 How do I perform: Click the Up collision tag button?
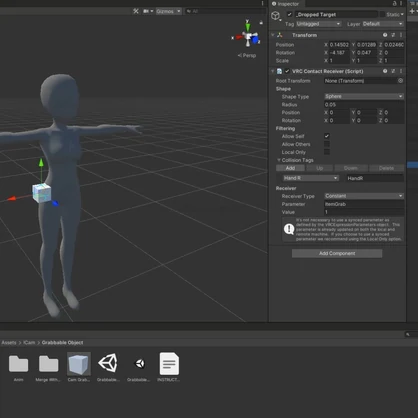tap(319, 168)
